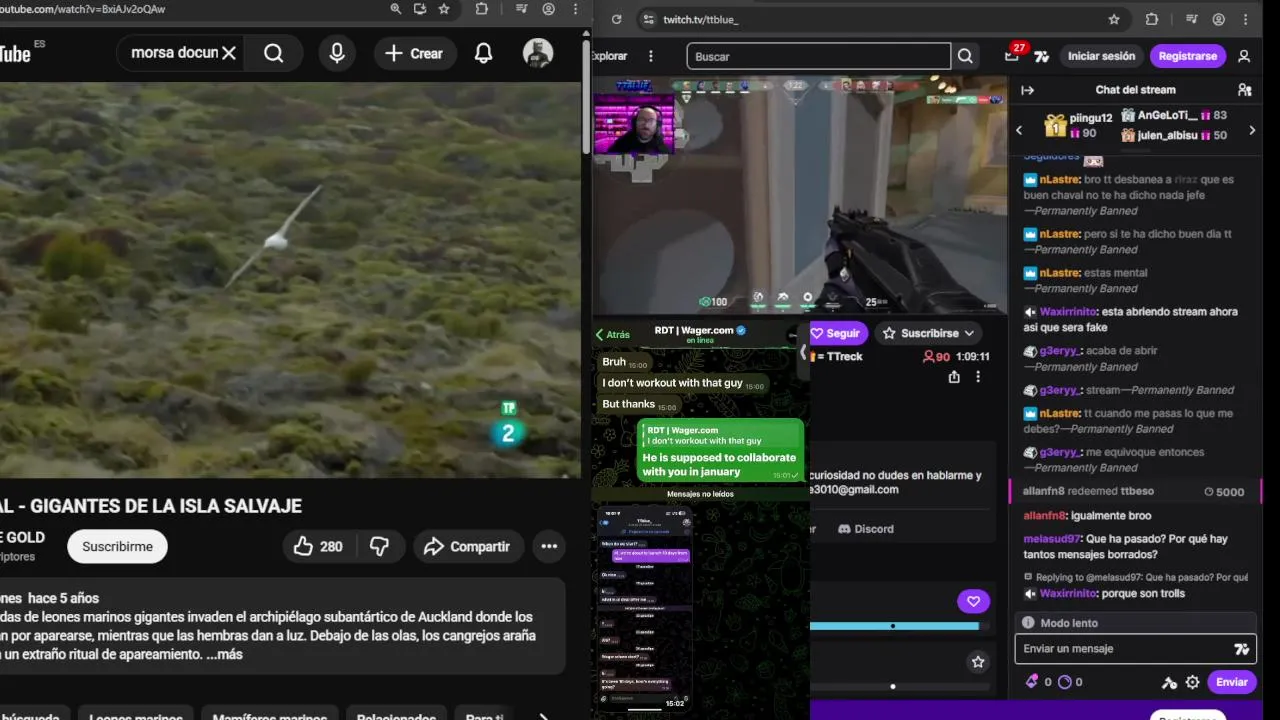The image size is (1280, 720).
Task: Follow the channel with Seguir button
Action: [838, 333]
